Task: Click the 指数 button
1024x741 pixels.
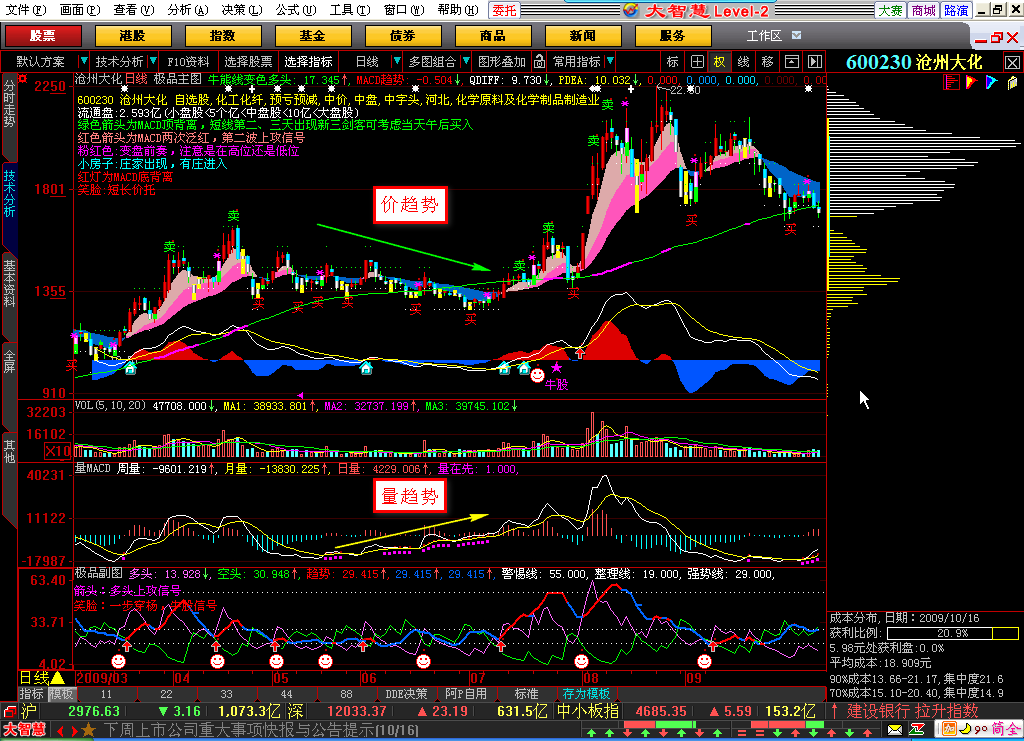Action: 223,35
